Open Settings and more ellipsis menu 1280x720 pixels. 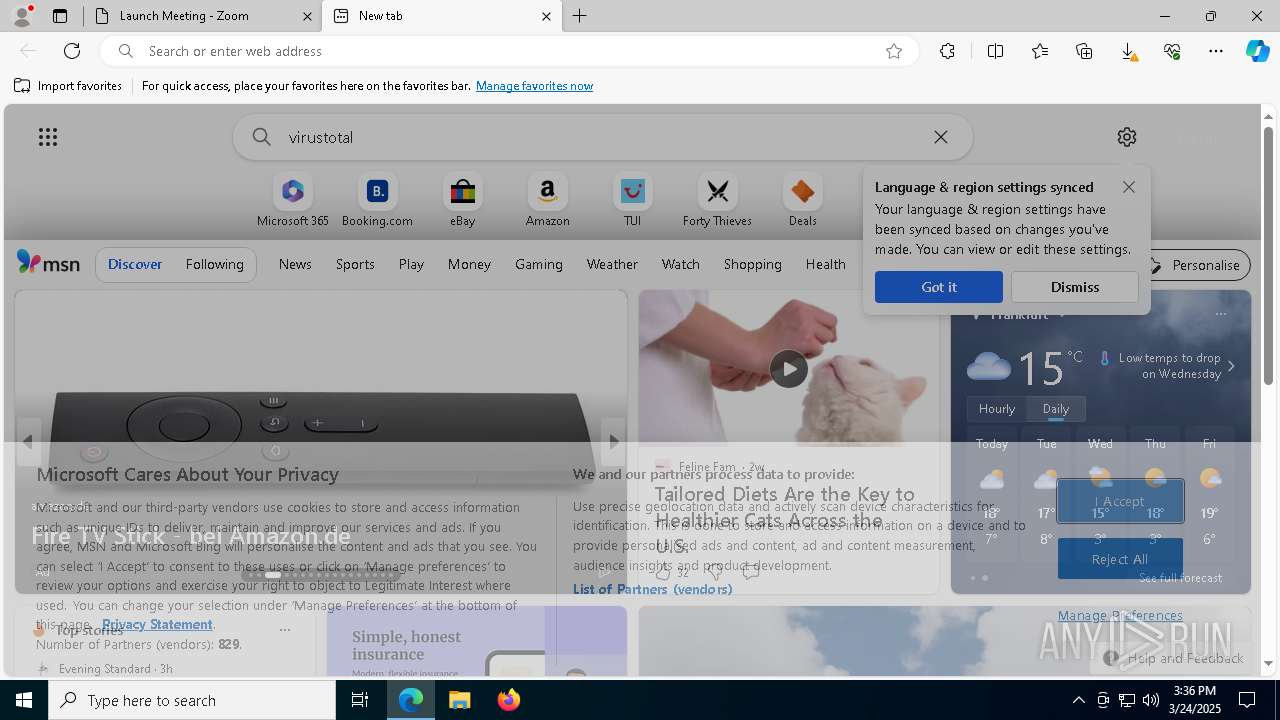(x=1216, y=51)
